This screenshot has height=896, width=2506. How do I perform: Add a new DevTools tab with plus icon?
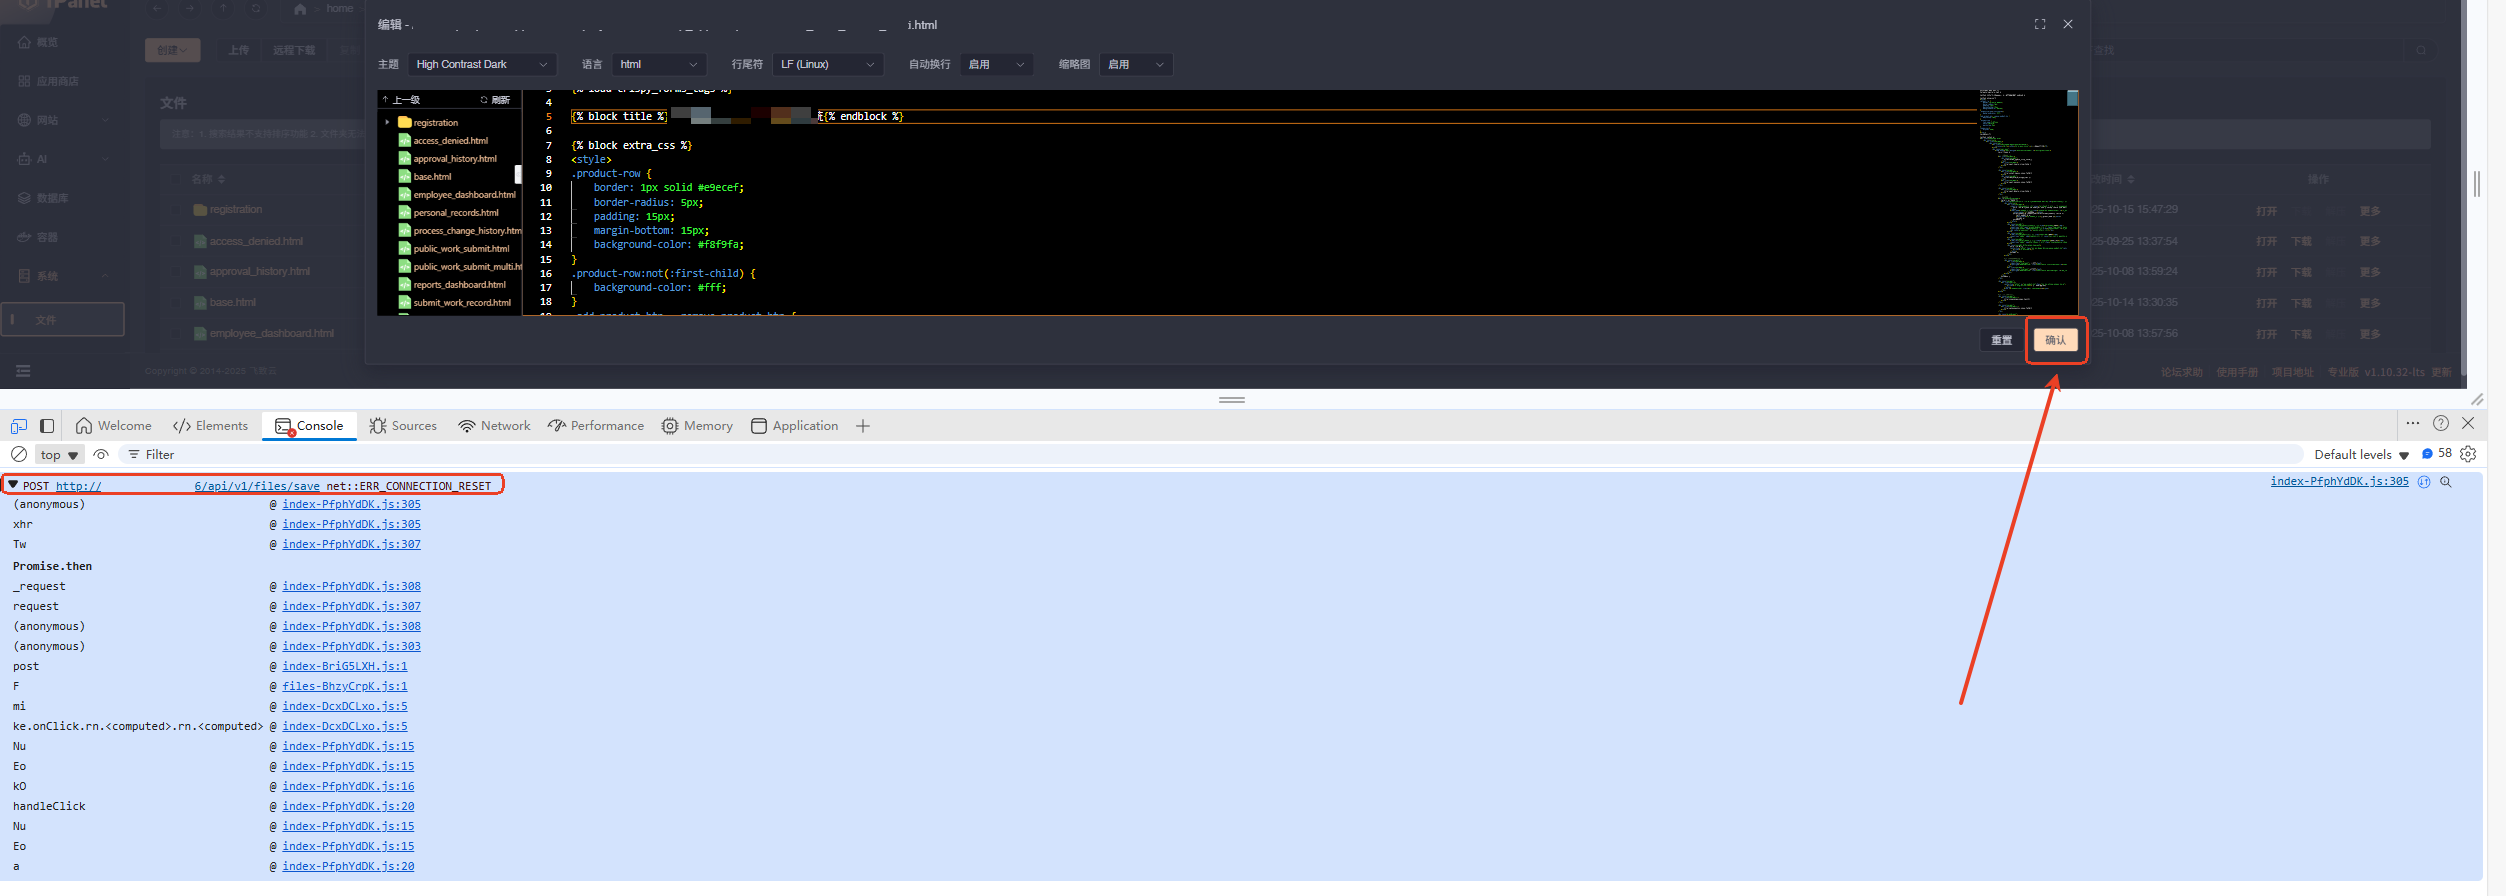coord(863,426)
